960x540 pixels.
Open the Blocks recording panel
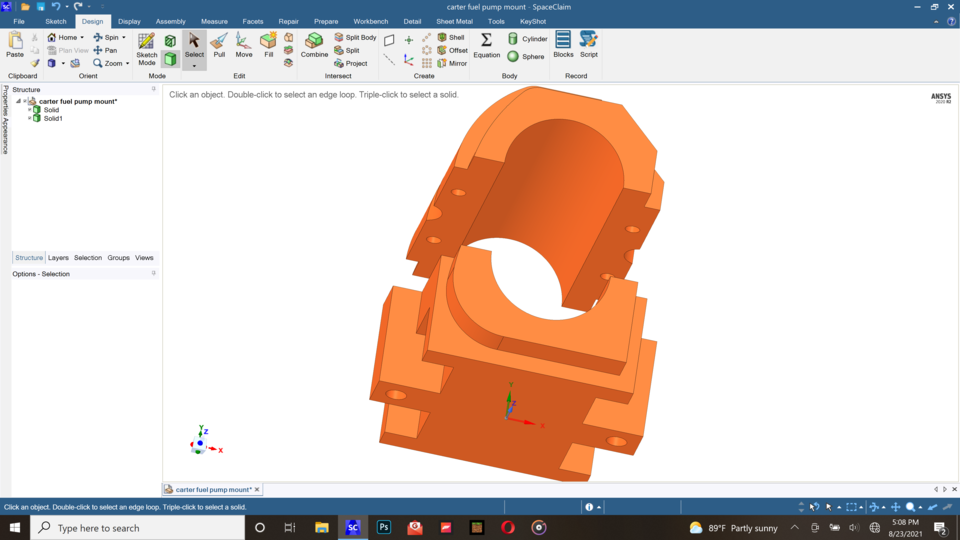563,45
